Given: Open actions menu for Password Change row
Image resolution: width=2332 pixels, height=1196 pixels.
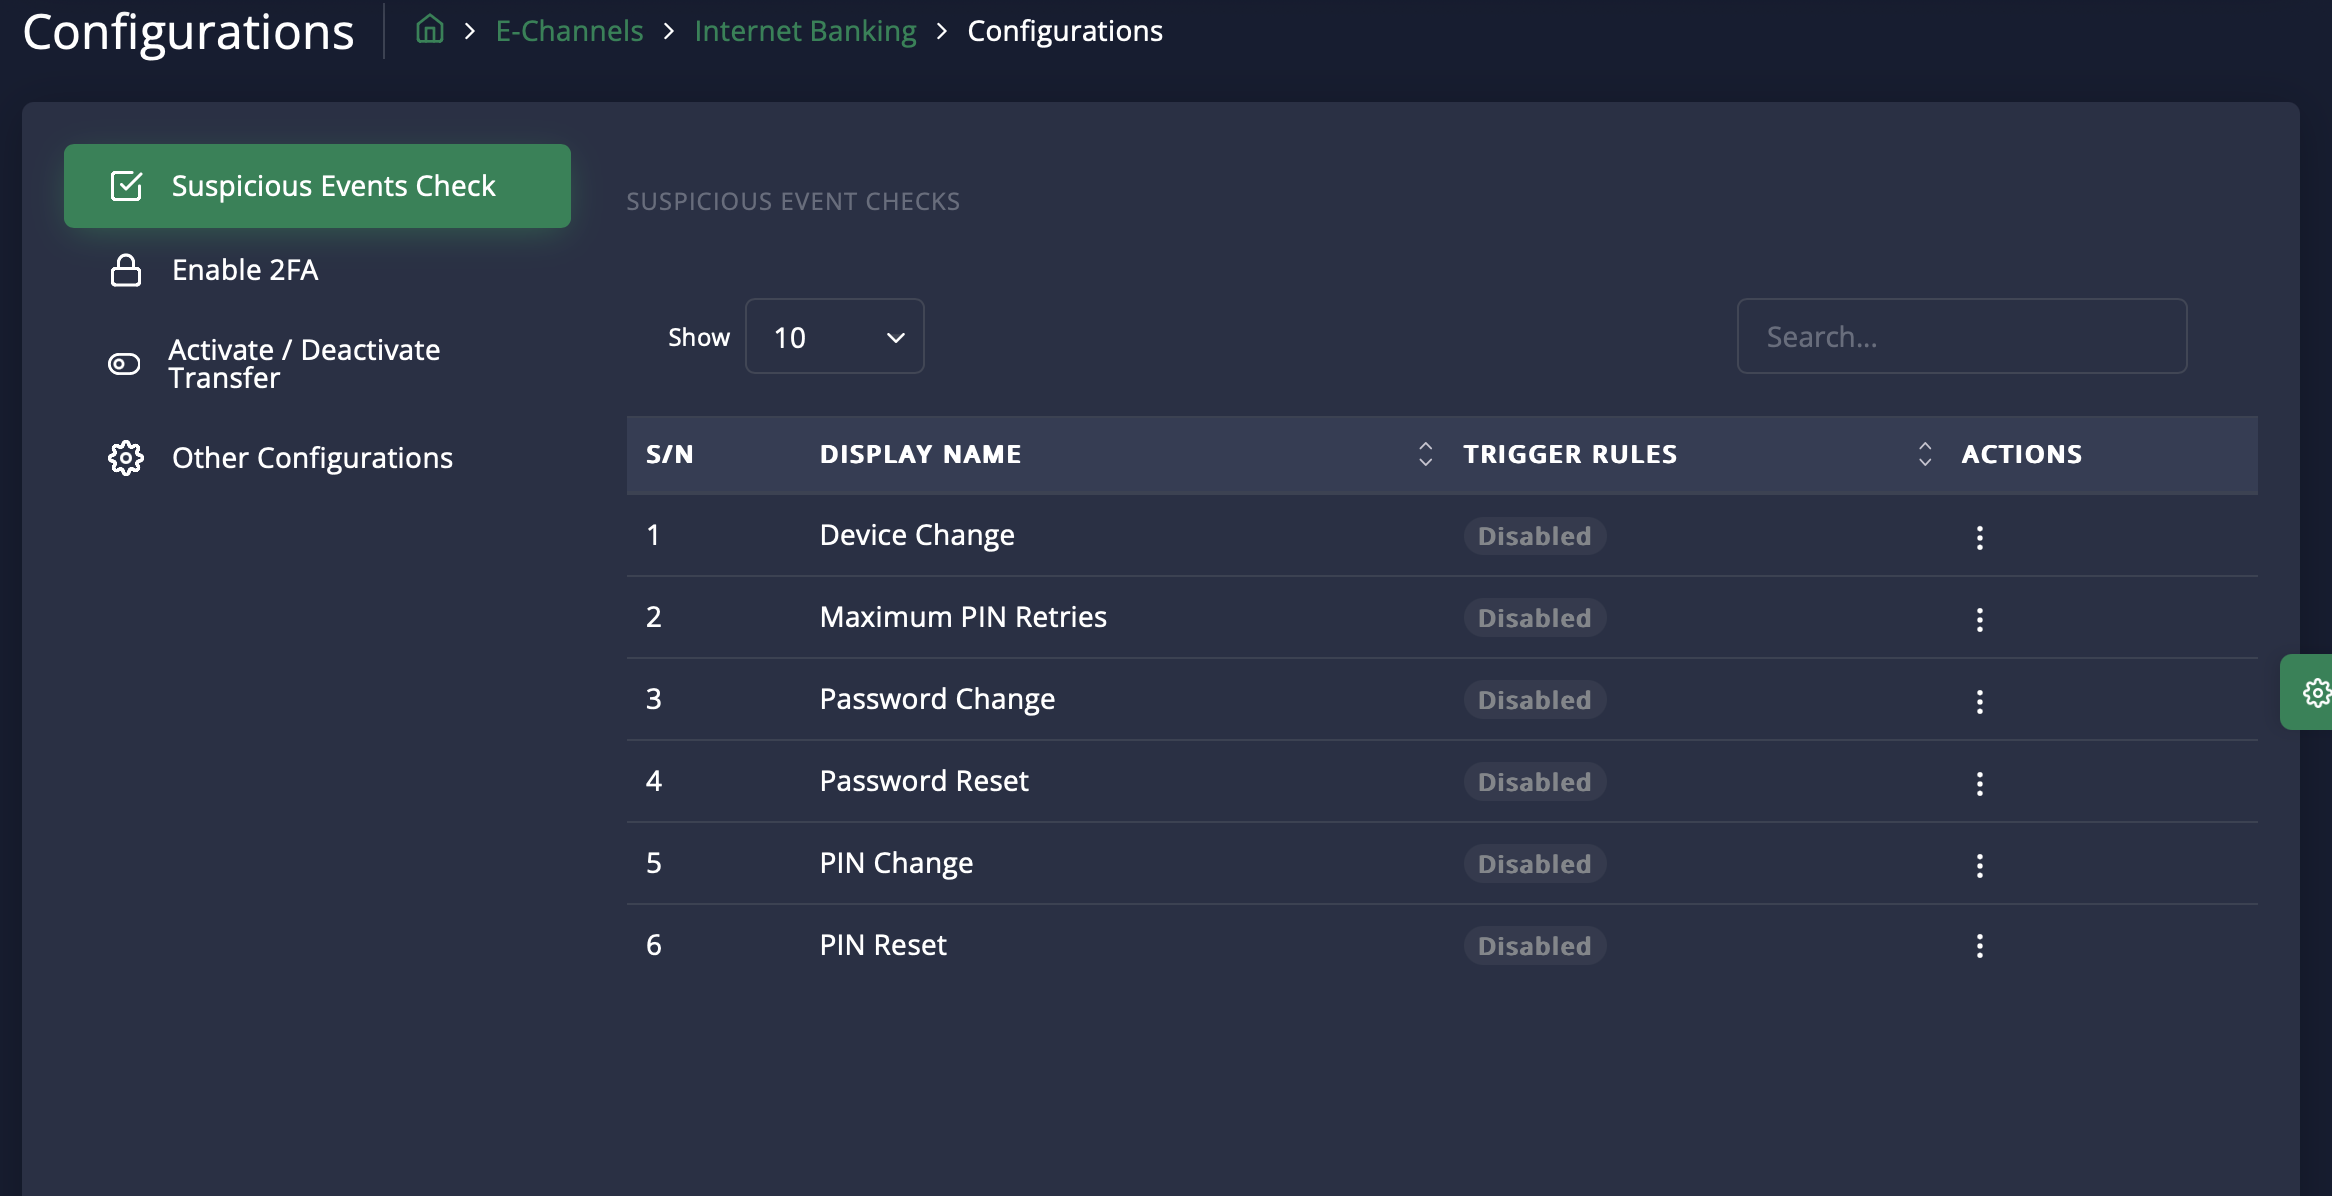Looking at the screenshot, I should [1979, 701].
